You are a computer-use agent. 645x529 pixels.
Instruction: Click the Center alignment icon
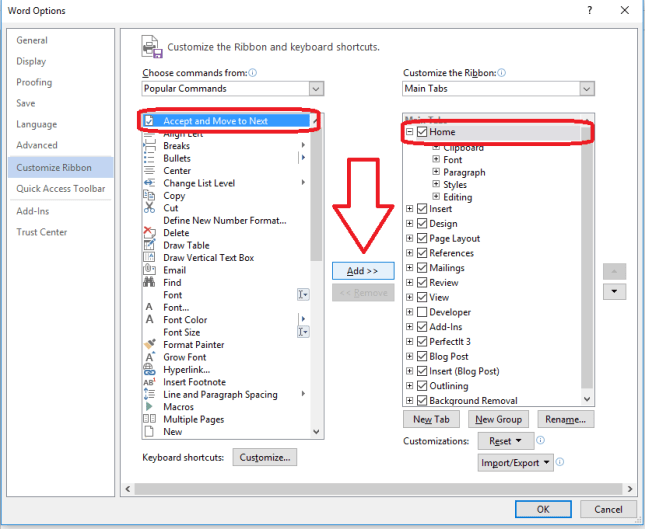click(x=149, y=171)
